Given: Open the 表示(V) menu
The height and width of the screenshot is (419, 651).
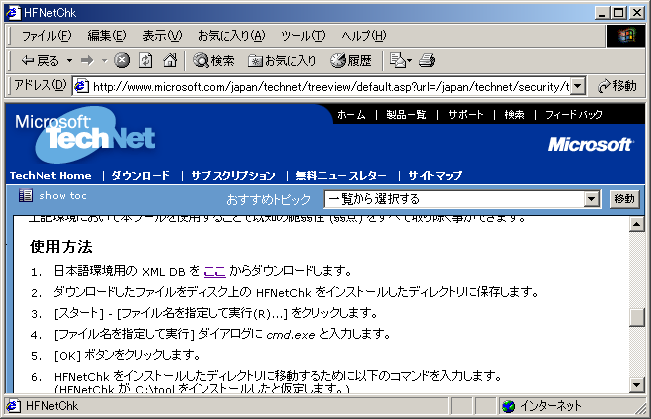Looking at the screenshot, I should (x=162, y=36).
